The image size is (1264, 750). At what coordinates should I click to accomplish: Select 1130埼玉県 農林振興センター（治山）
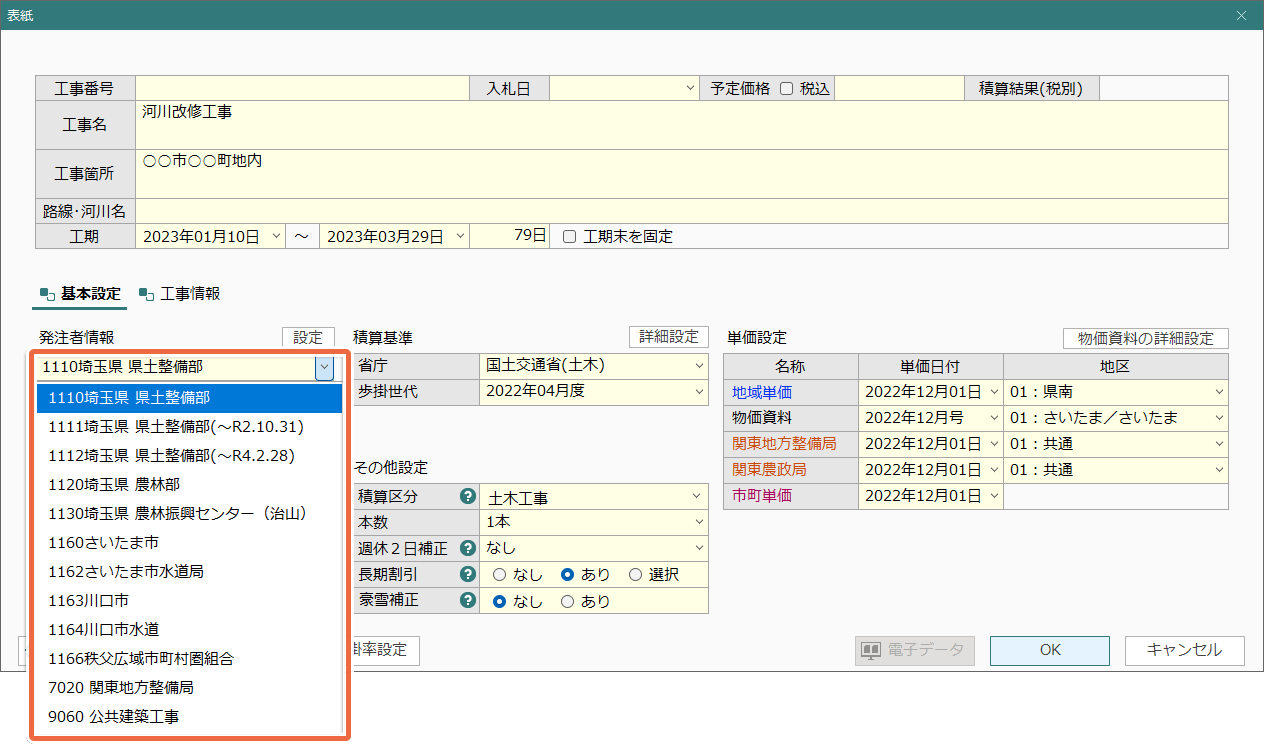click(189, 514)
